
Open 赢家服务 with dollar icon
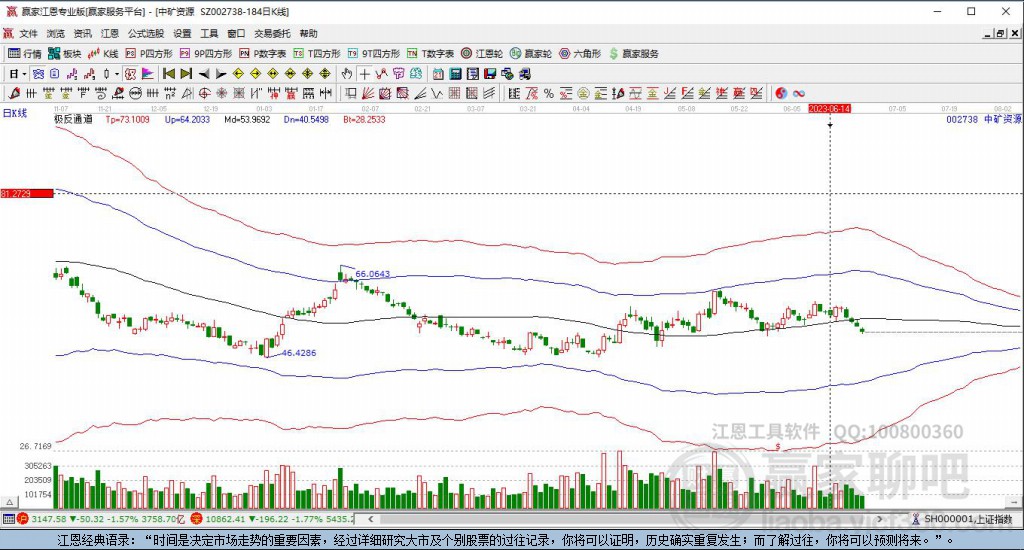click(633, 54)
